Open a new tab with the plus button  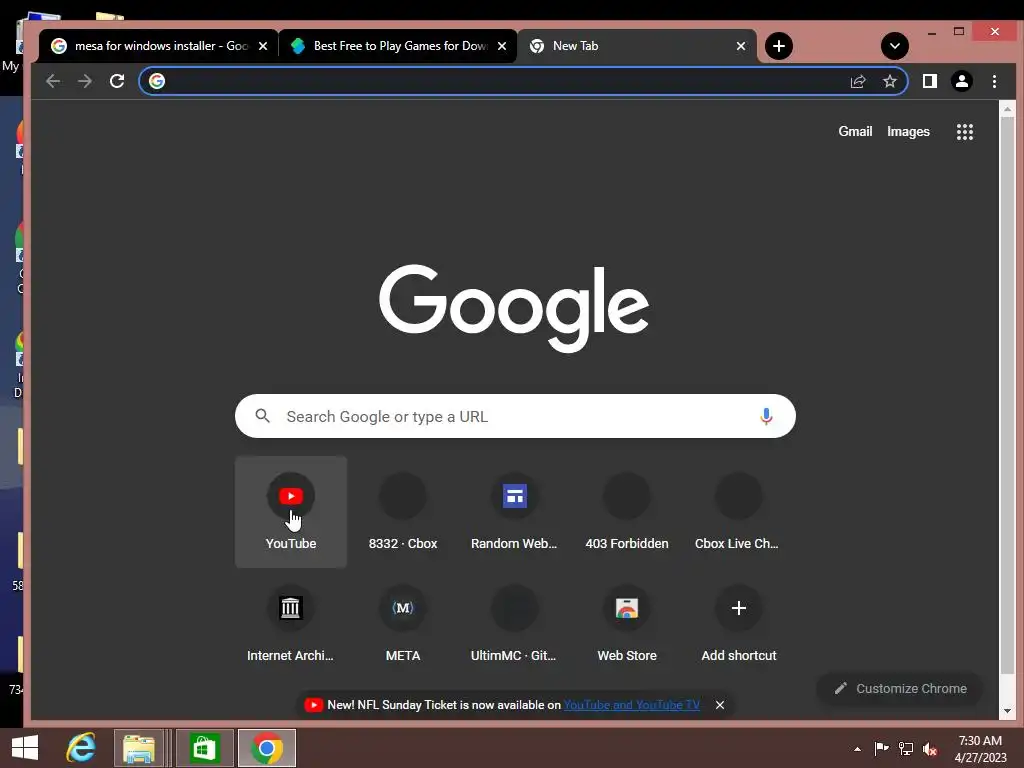(778, 46)
